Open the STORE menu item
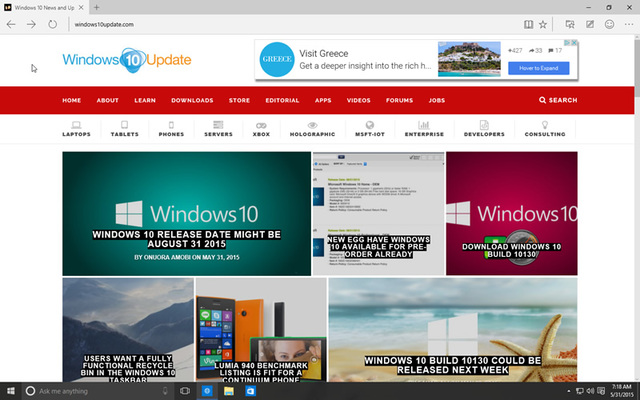 click(239, 100)
